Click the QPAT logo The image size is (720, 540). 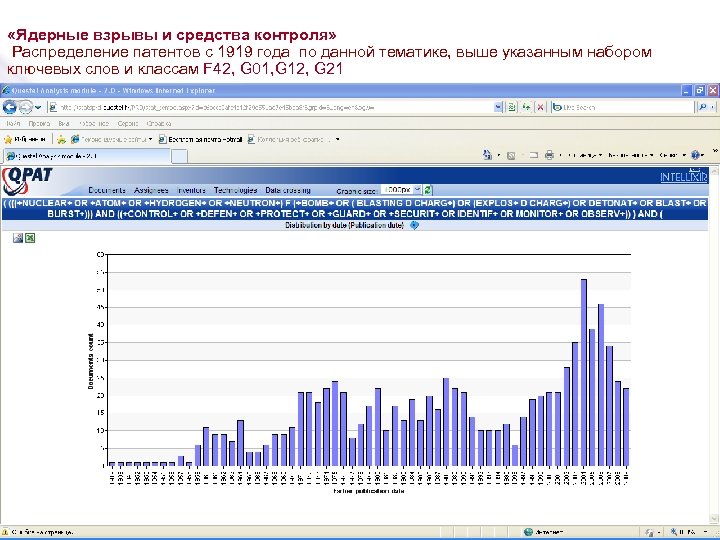27,181
